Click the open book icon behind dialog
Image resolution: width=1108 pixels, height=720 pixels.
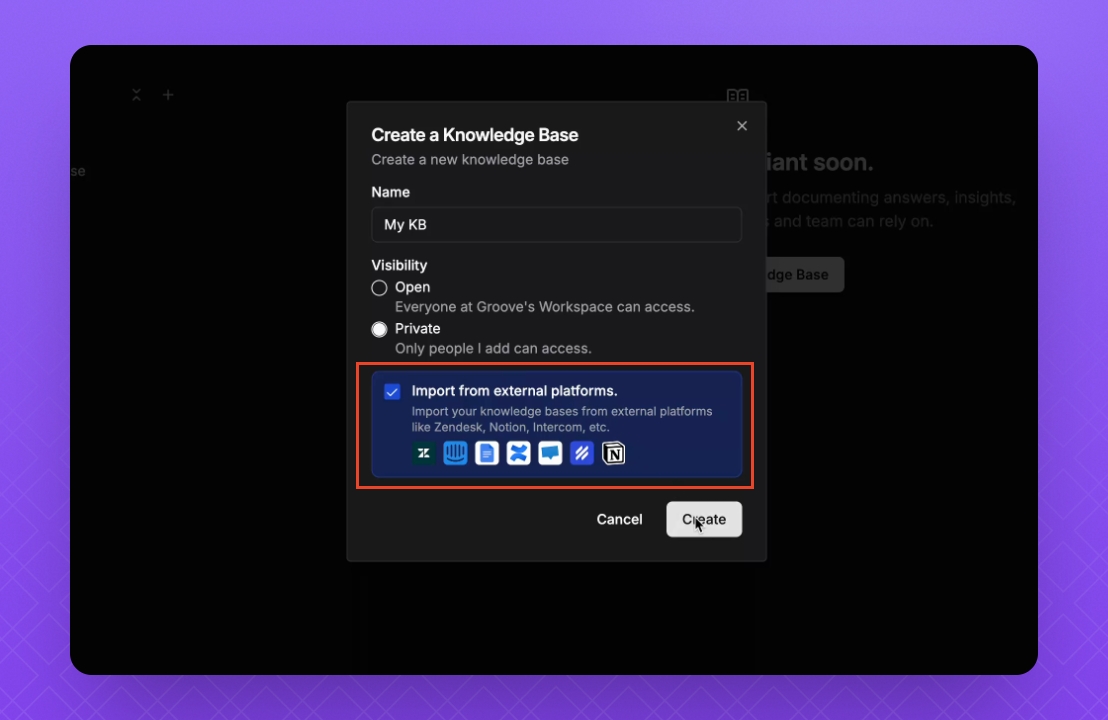[x=737, y=95]
